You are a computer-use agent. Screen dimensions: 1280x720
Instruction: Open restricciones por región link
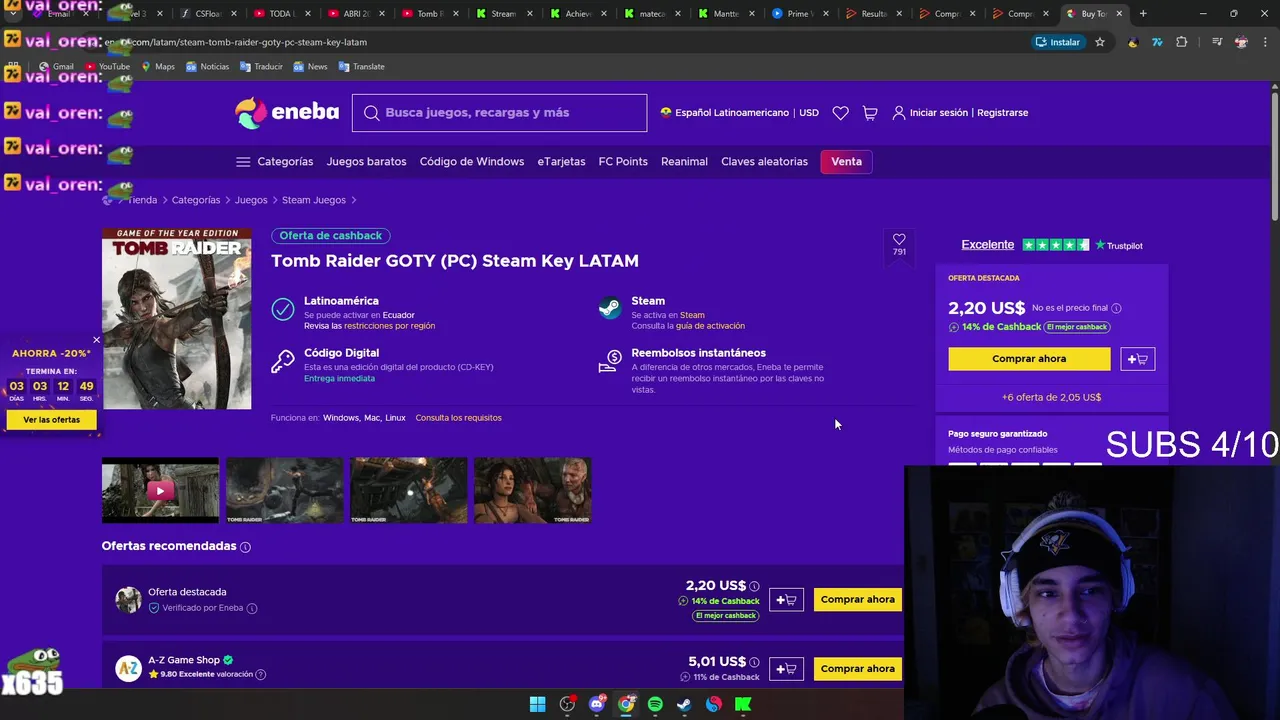[389, 326]
